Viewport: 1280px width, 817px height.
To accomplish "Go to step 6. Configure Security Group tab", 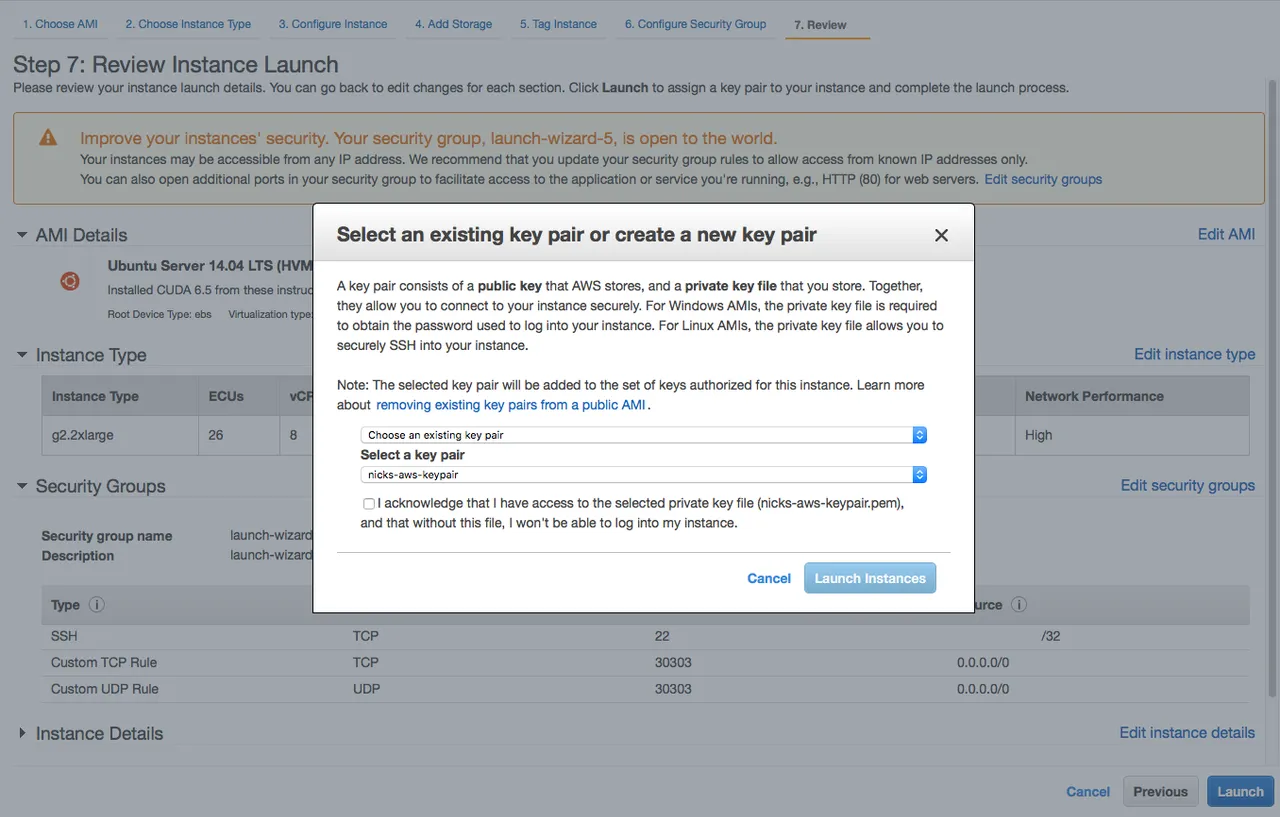I will 696,24.
